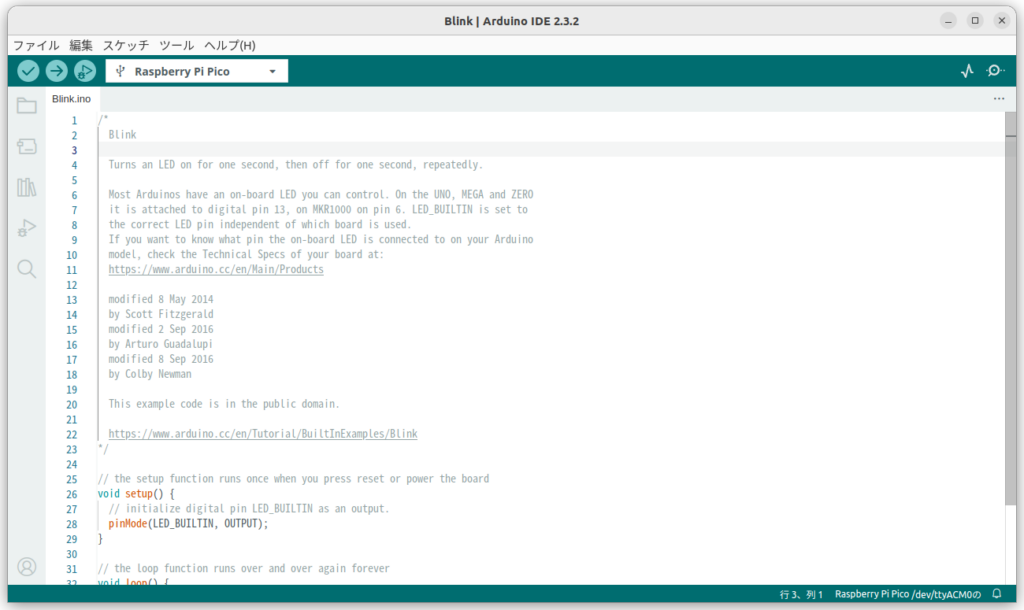This screenshot has width=1024, height=610.
Task: Close the Arduino IDE window
Action: [1002, 21]
